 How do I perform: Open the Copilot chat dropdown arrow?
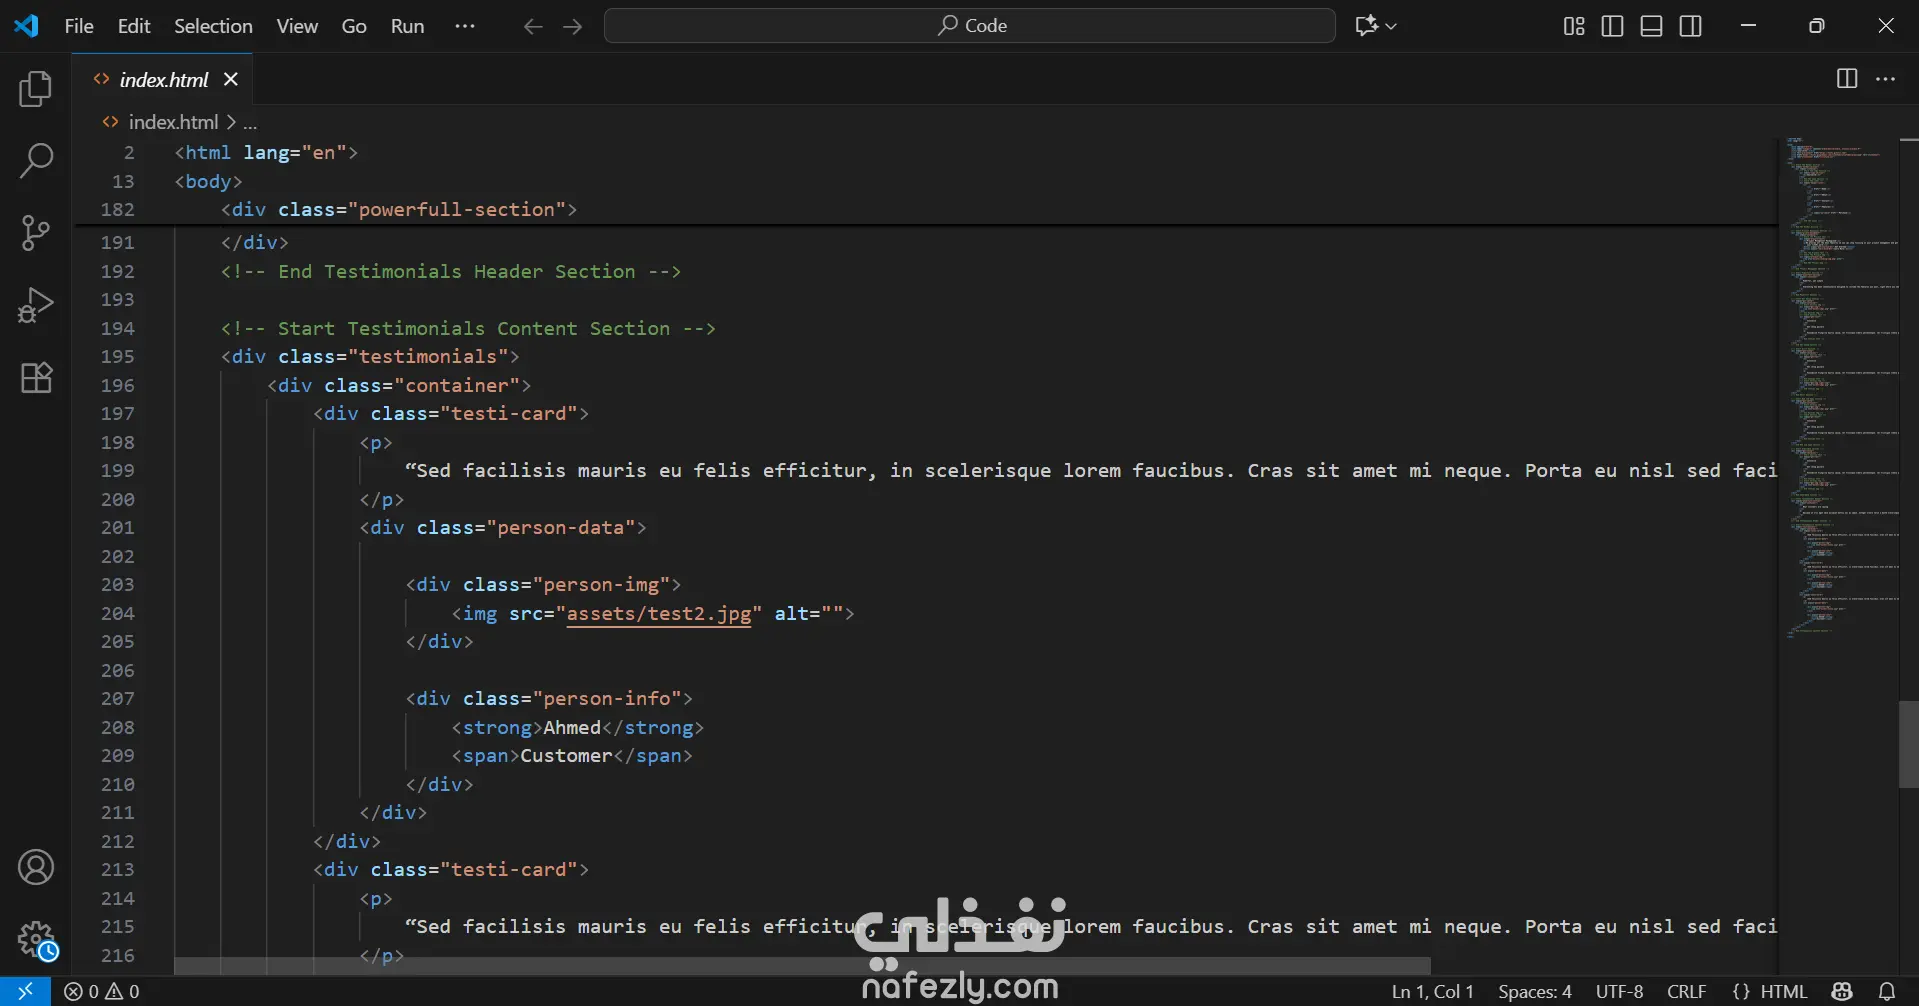pyautogui.click(x=1391, y=26)
